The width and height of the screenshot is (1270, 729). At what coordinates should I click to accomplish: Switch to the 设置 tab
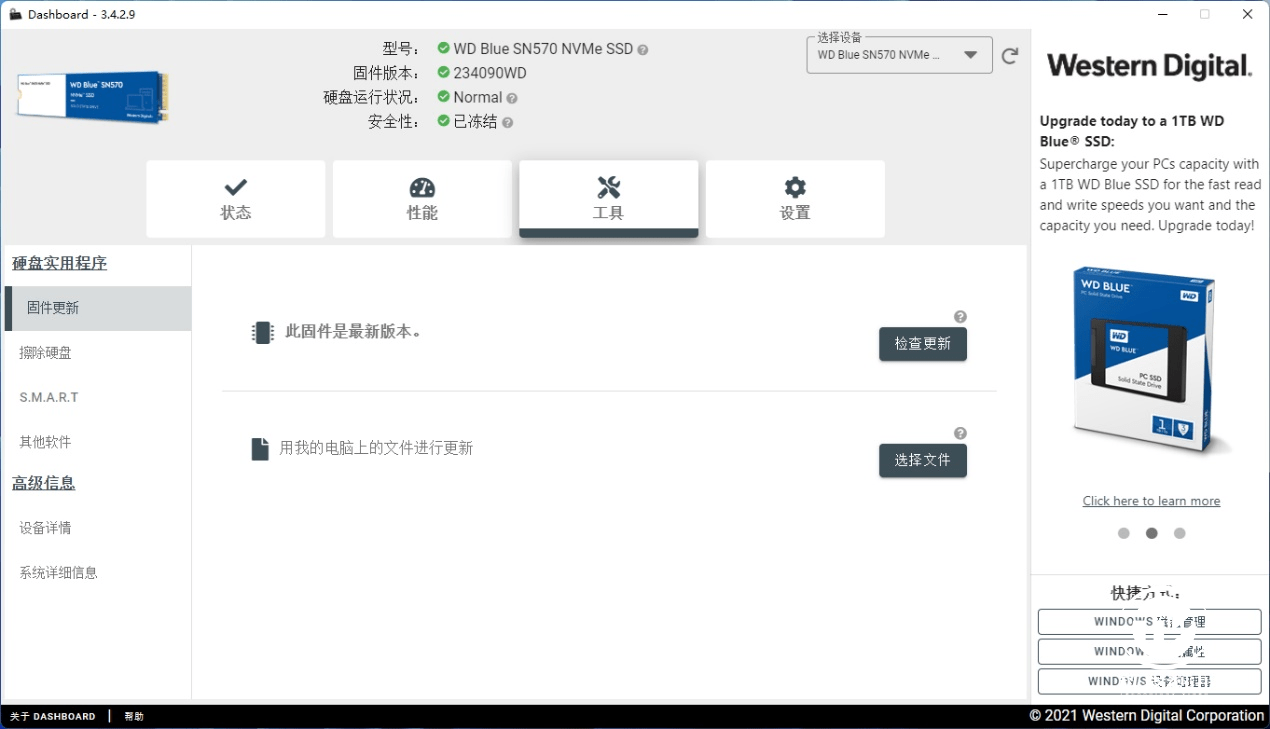(794, 198)
